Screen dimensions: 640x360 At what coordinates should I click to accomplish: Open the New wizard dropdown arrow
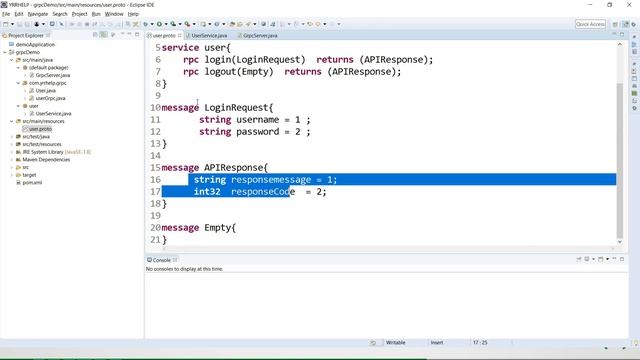click(x=12, y=24)
